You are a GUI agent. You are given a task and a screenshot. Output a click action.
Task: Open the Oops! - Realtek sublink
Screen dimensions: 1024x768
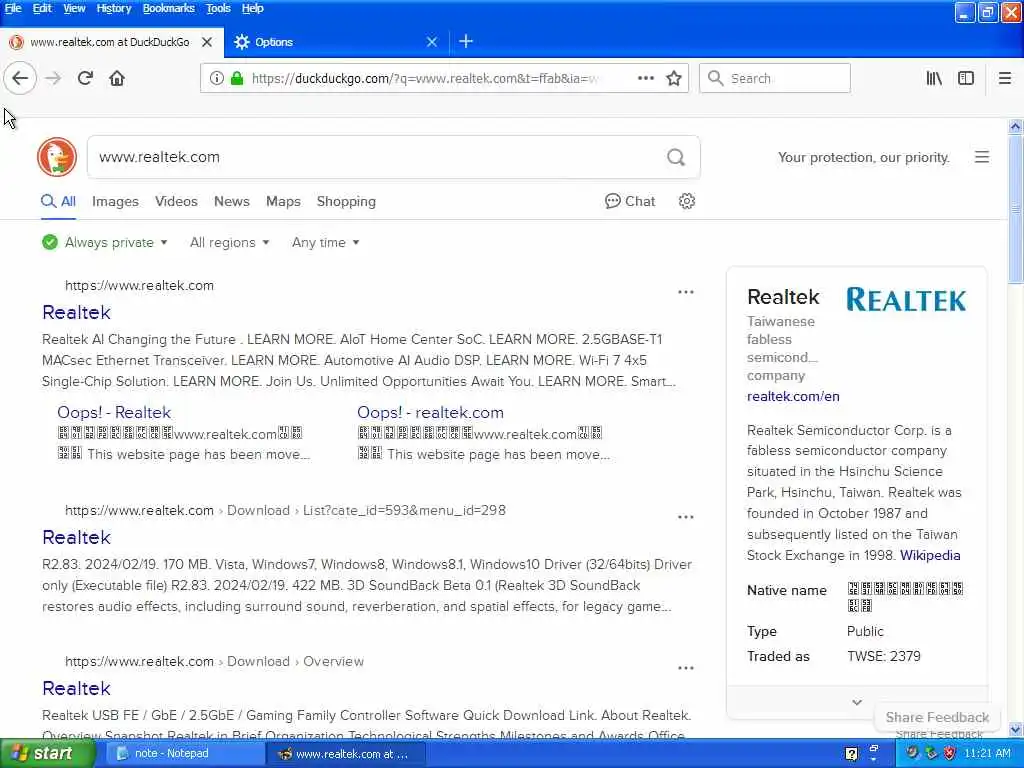(x=114, y=412)
